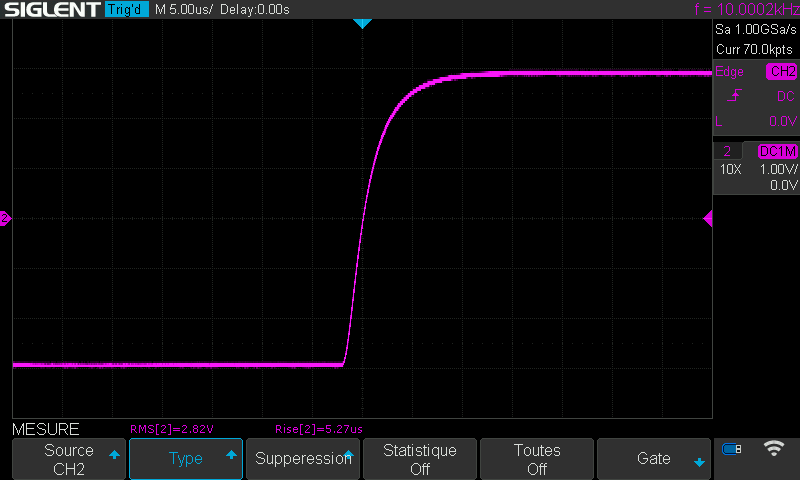Click the Sa 1.00GSa/s sample rate
Screen dimensions: 800x480
pos(756,30)
